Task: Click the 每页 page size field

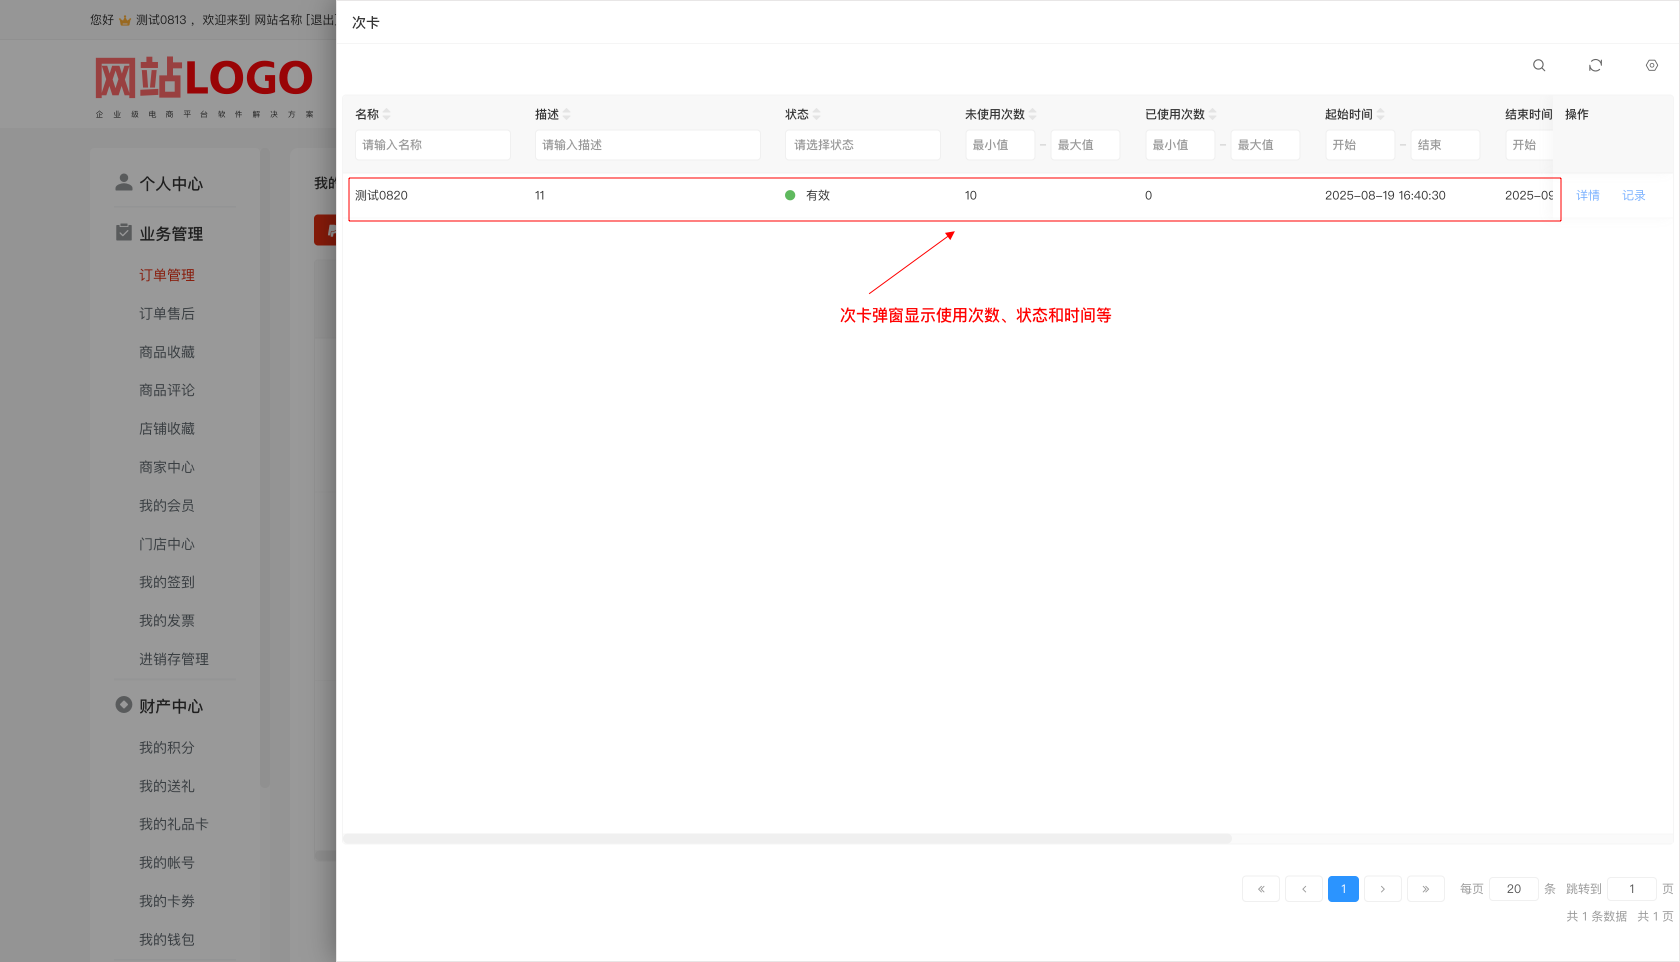Action: click(1513, 889)
